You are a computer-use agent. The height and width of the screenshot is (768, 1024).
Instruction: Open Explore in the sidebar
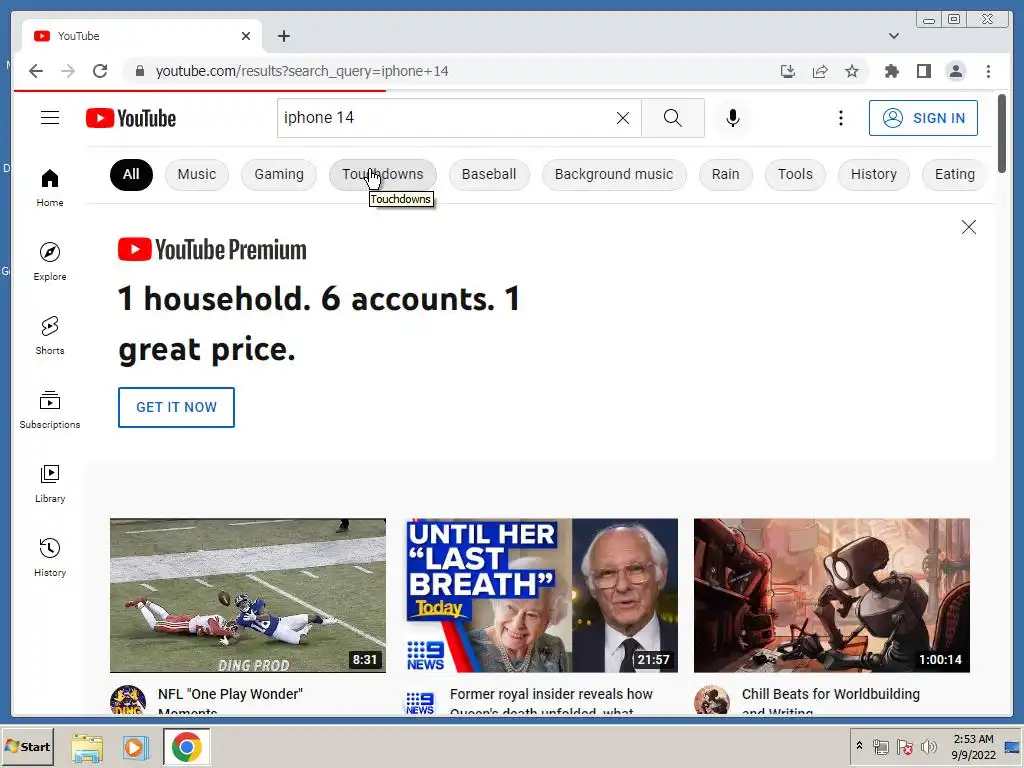[x=50, y=262]
